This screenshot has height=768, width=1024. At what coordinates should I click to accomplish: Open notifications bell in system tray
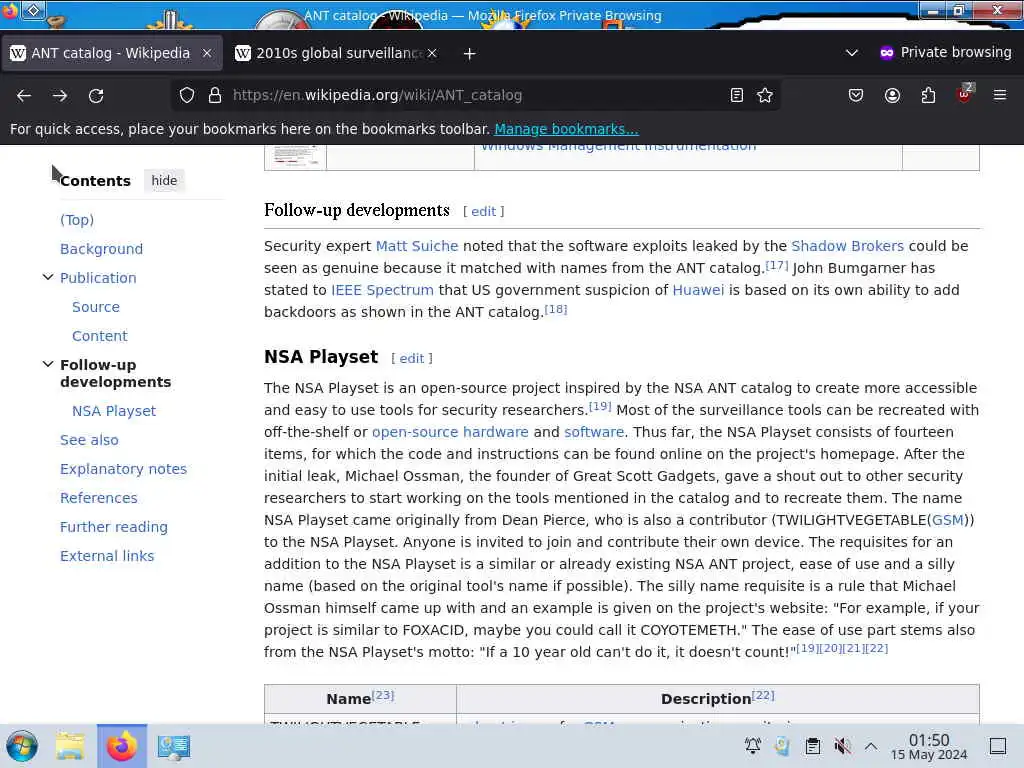(752, 746)
